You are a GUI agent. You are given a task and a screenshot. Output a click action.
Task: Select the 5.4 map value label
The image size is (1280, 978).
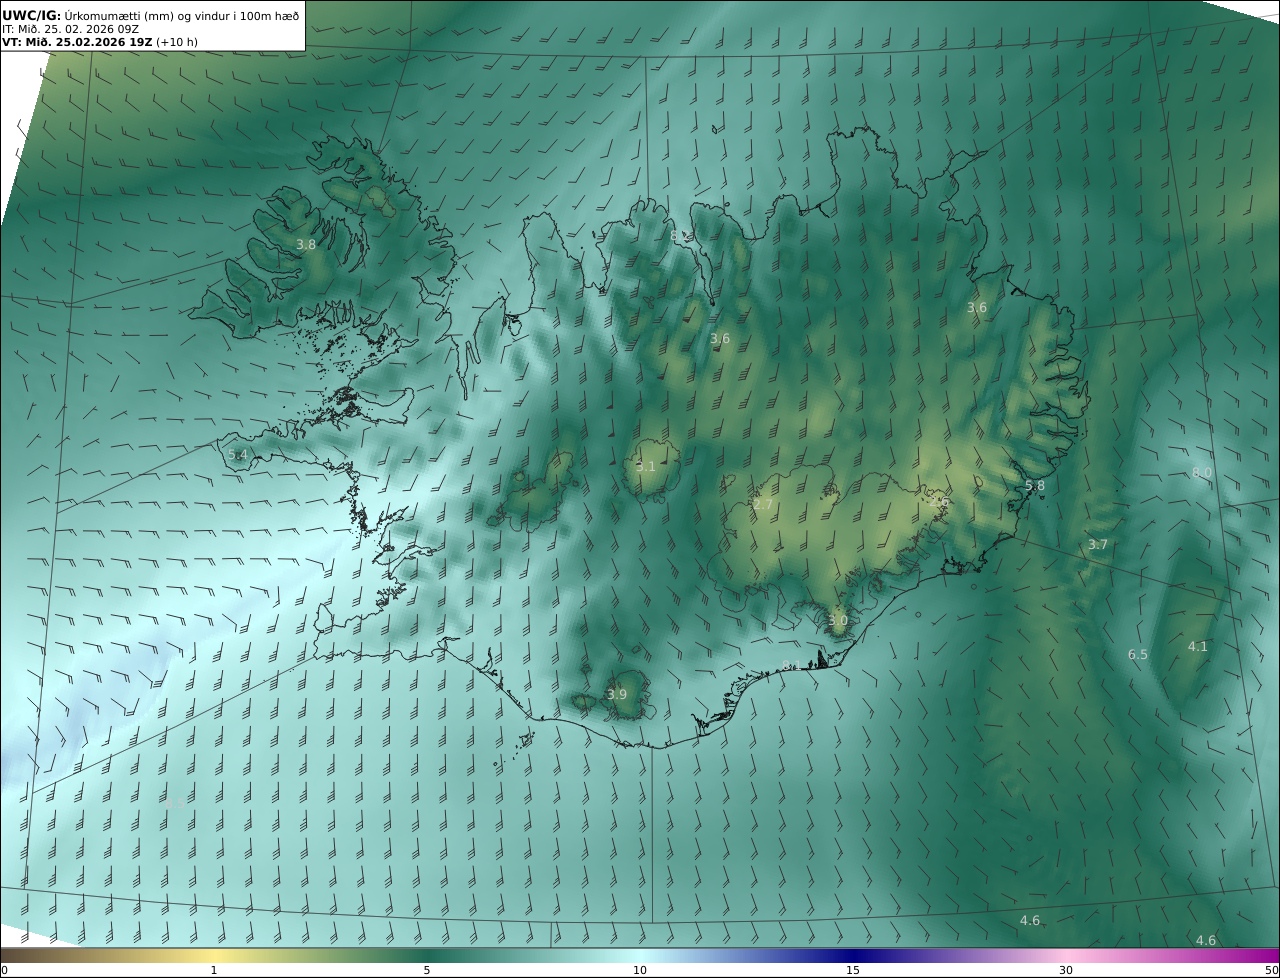pos(238,454)
